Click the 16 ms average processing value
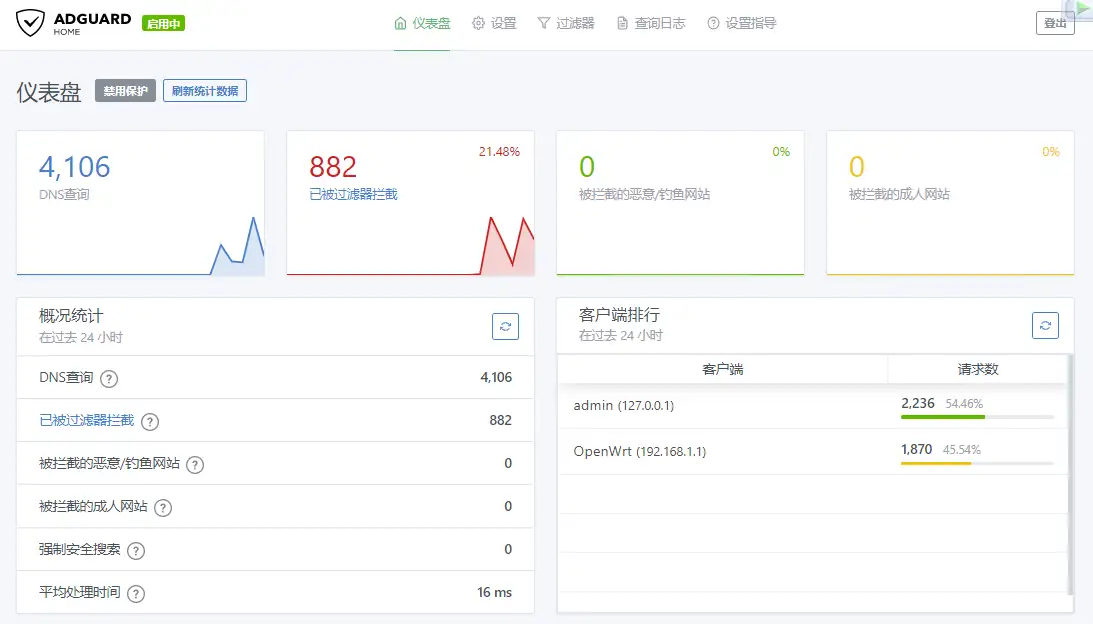The width and height of the screenshot is (1093, 624). (x=494, y=593)
